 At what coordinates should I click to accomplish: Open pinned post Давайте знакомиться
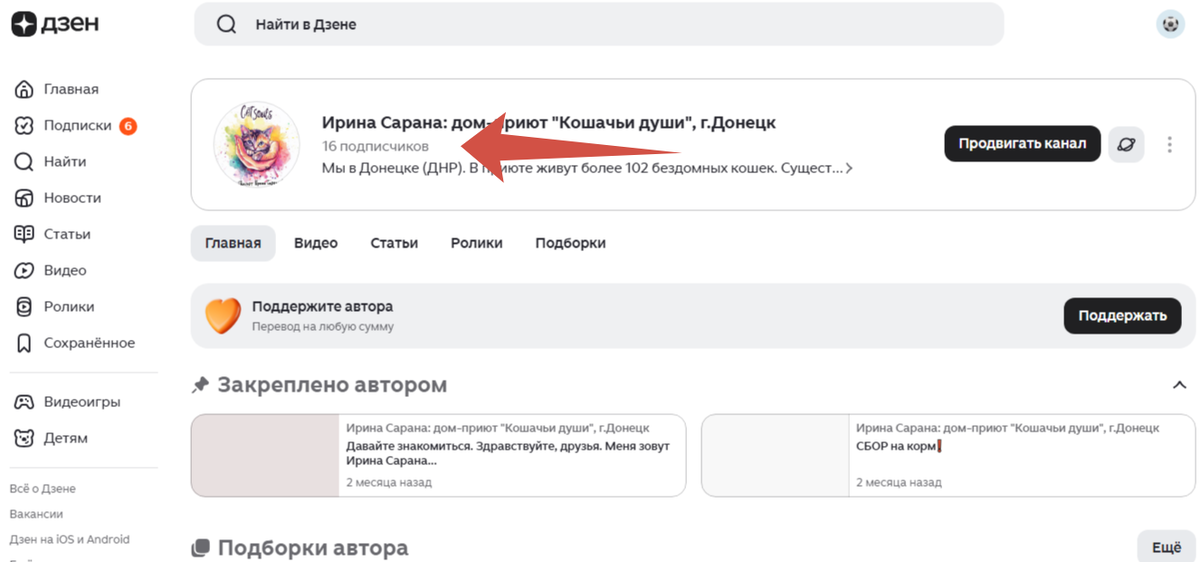[x=438, y=456]
